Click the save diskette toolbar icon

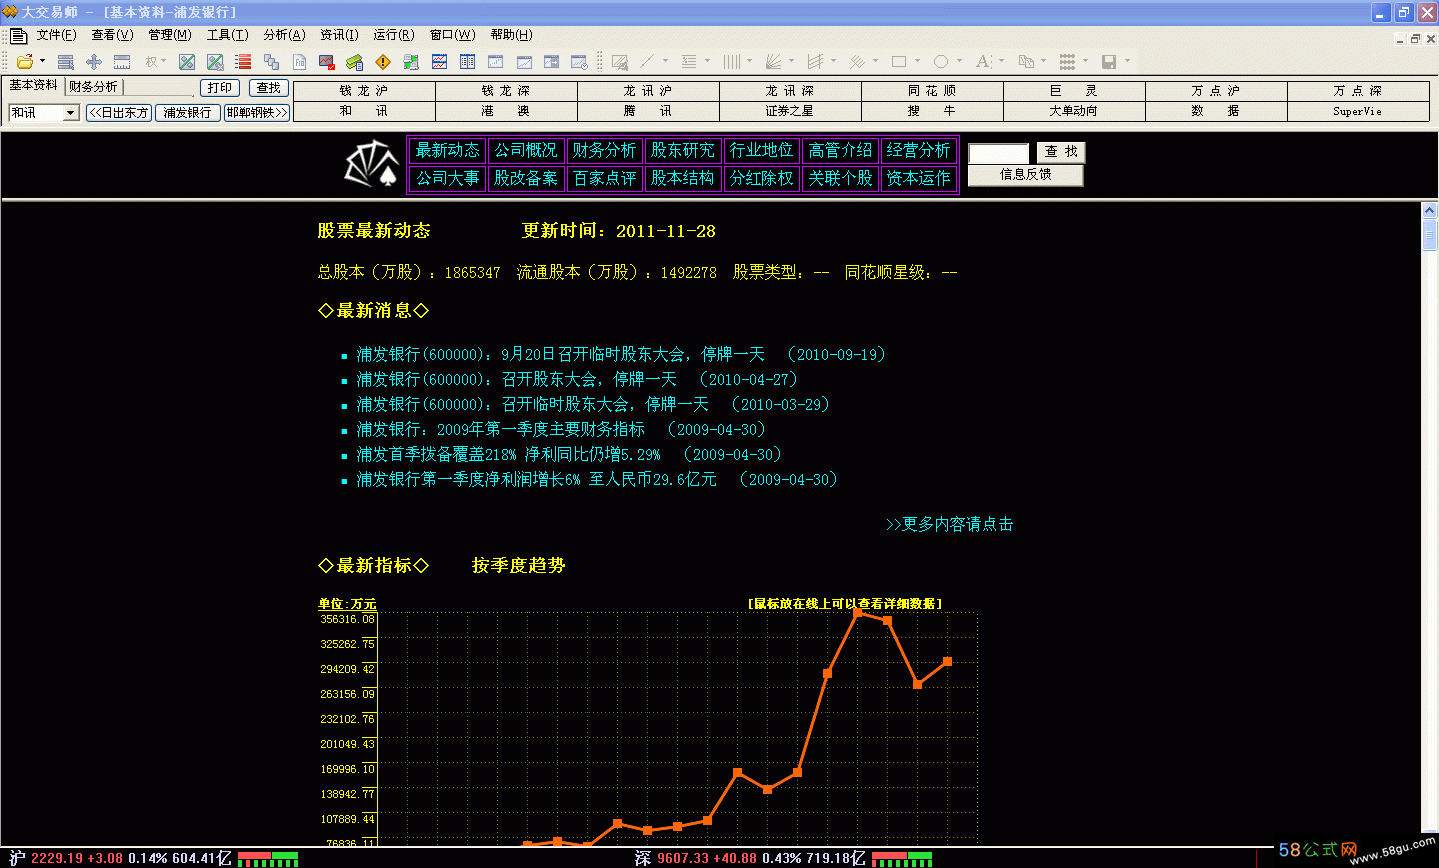[1109, 62]
